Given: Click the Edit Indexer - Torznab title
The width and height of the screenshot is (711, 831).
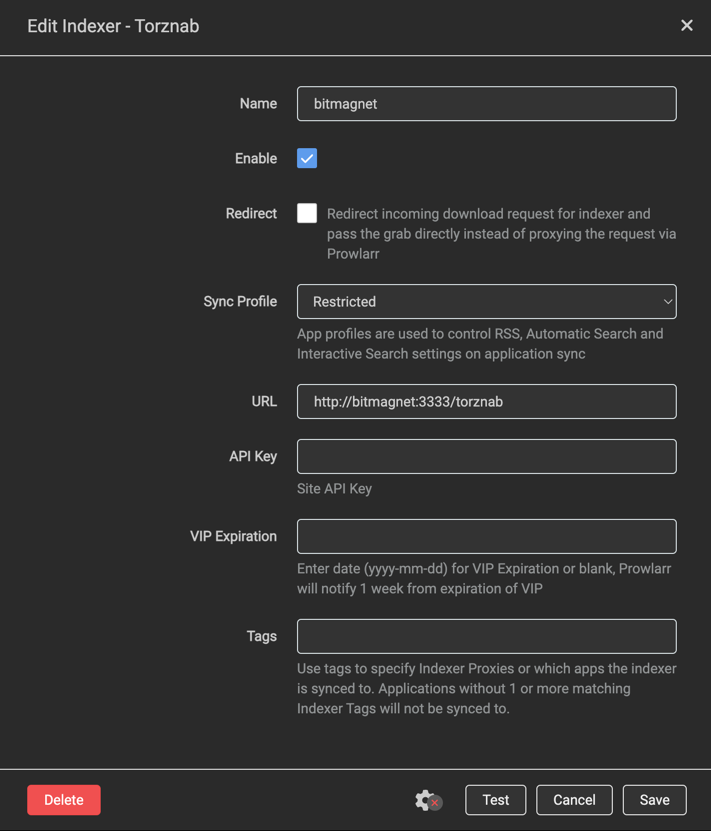Looking at the screenshot, I should pos(113,26).
